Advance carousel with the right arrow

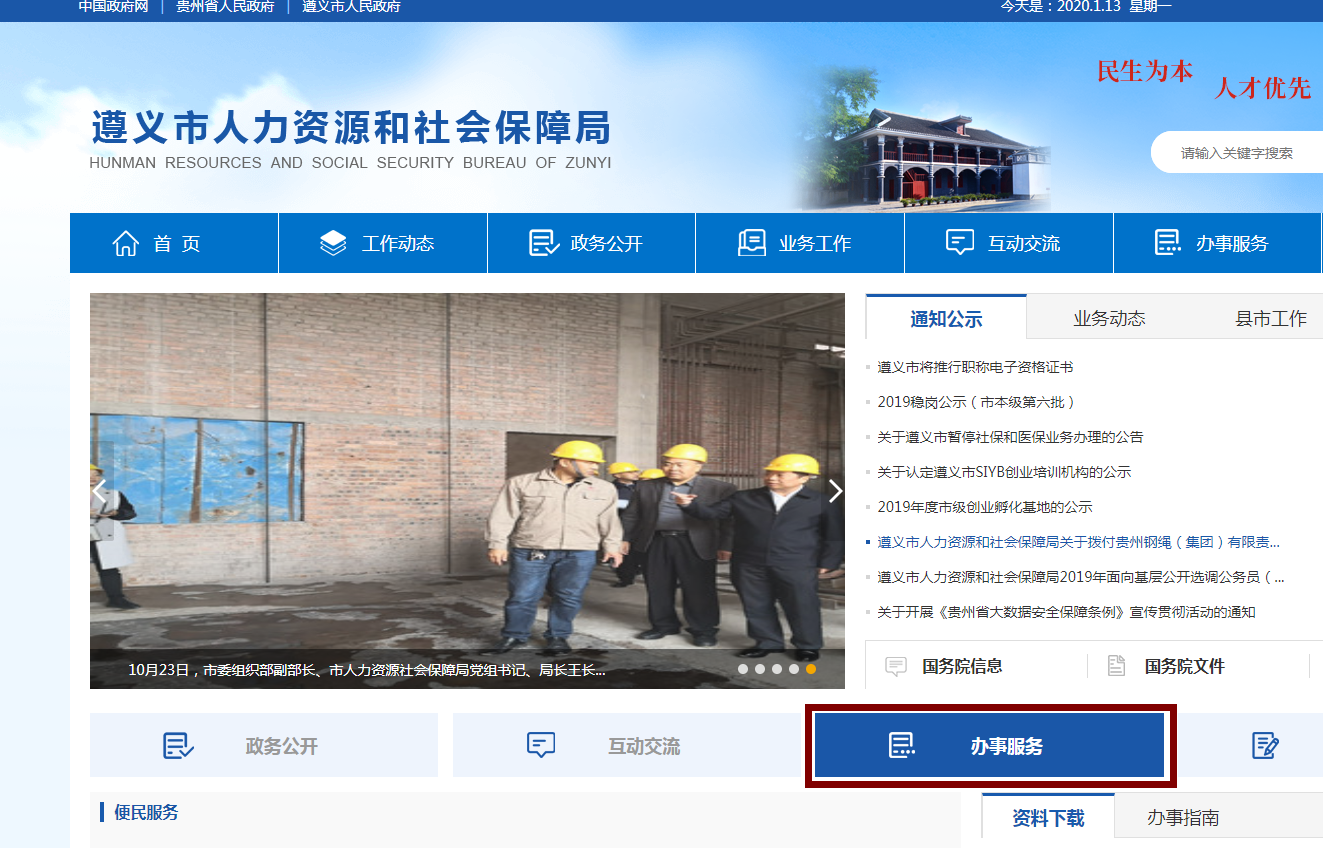(x=835, y=490)
